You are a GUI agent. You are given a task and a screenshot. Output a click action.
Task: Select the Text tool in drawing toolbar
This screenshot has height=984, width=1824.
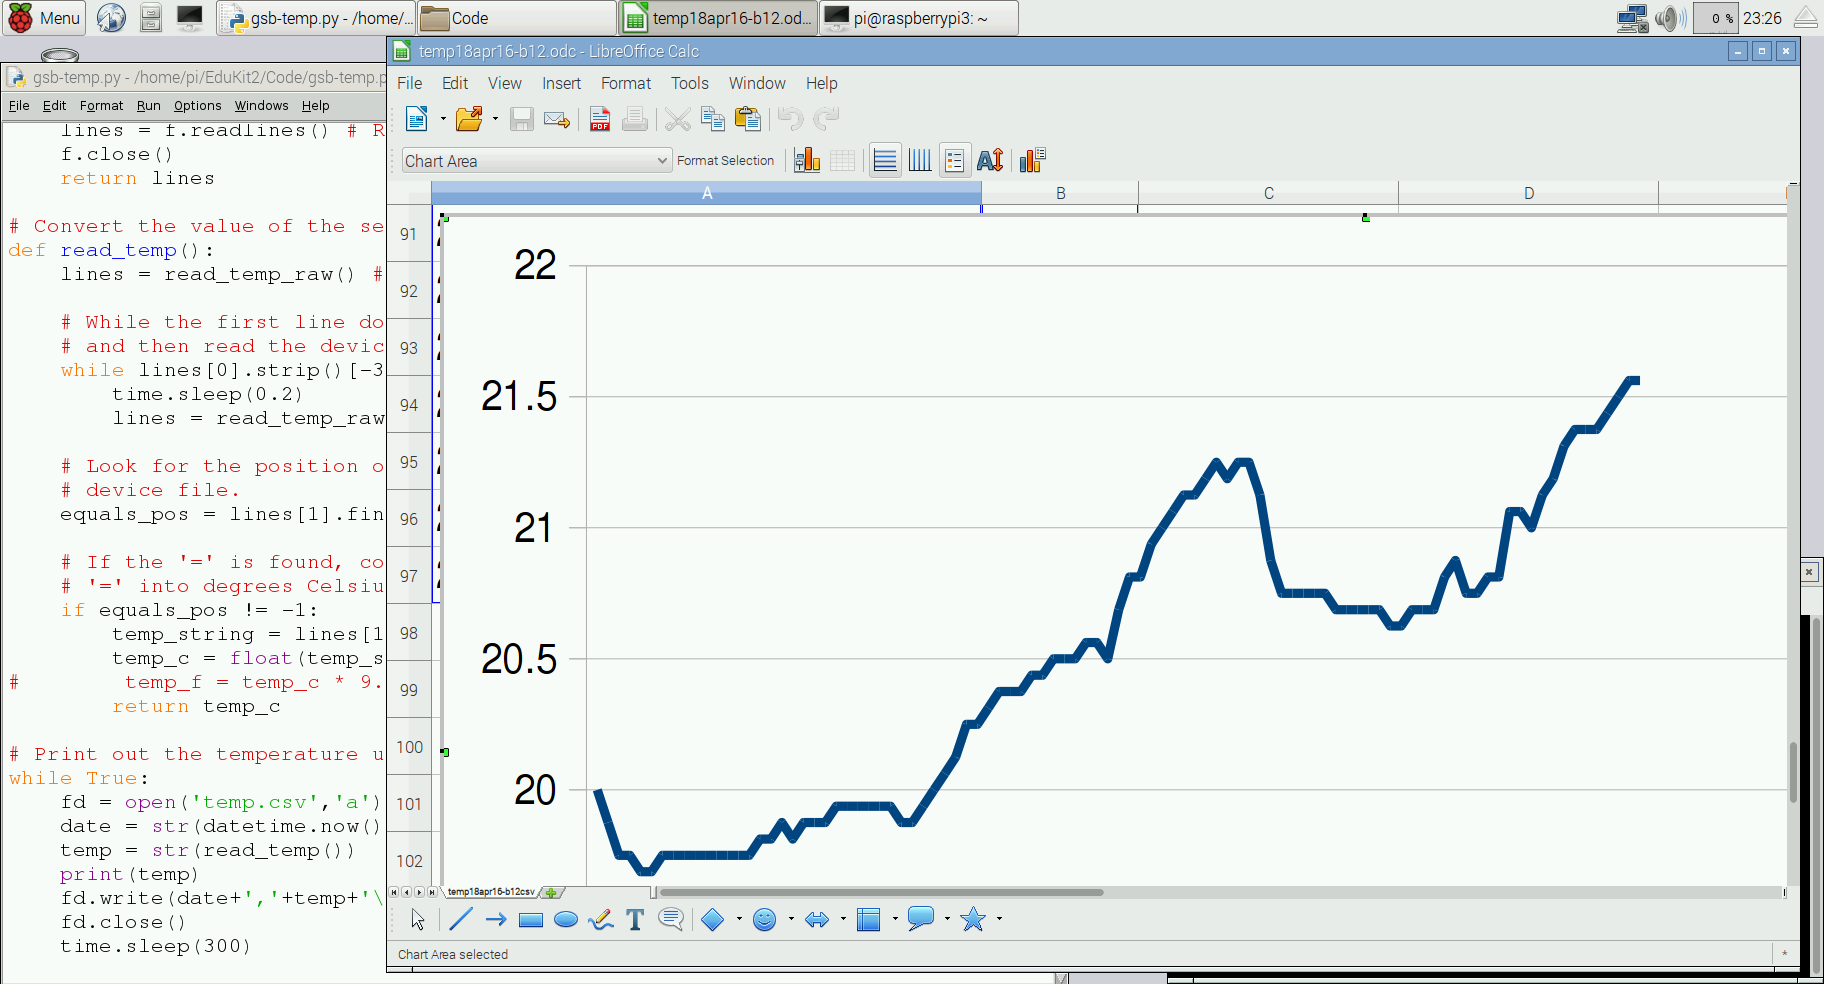[x=635, y=920]
